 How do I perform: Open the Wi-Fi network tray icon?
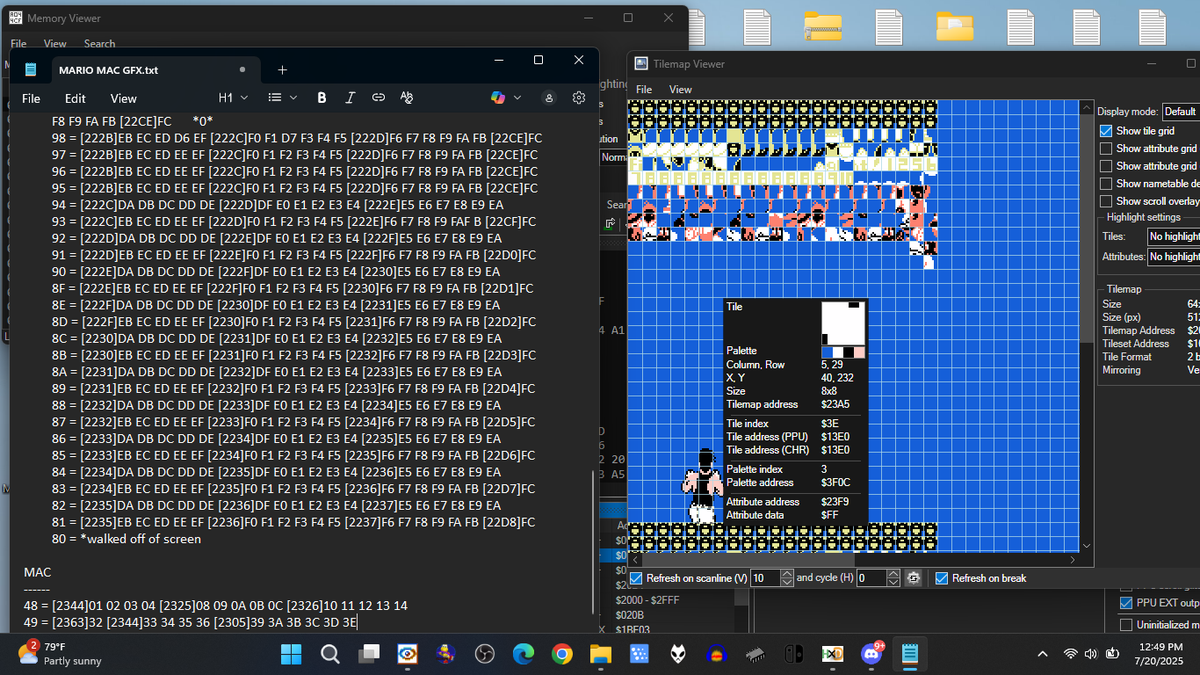point(1069,654)
